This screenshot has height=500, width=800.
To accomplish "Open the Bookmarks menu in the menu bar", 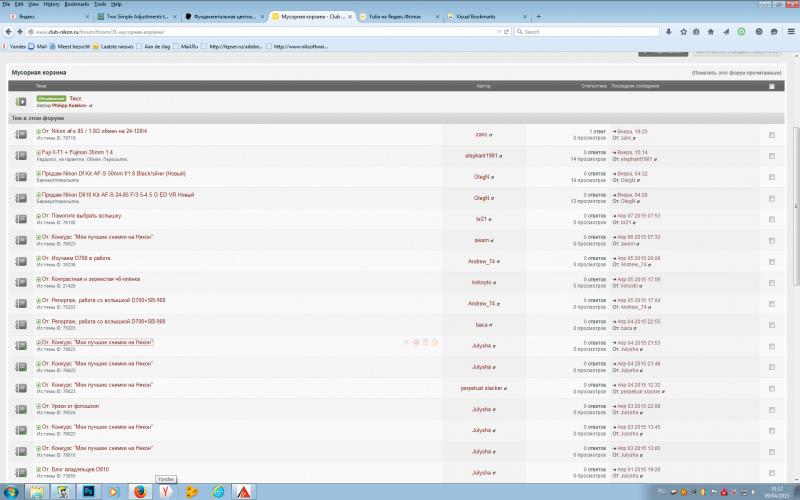I will point(77,4).
